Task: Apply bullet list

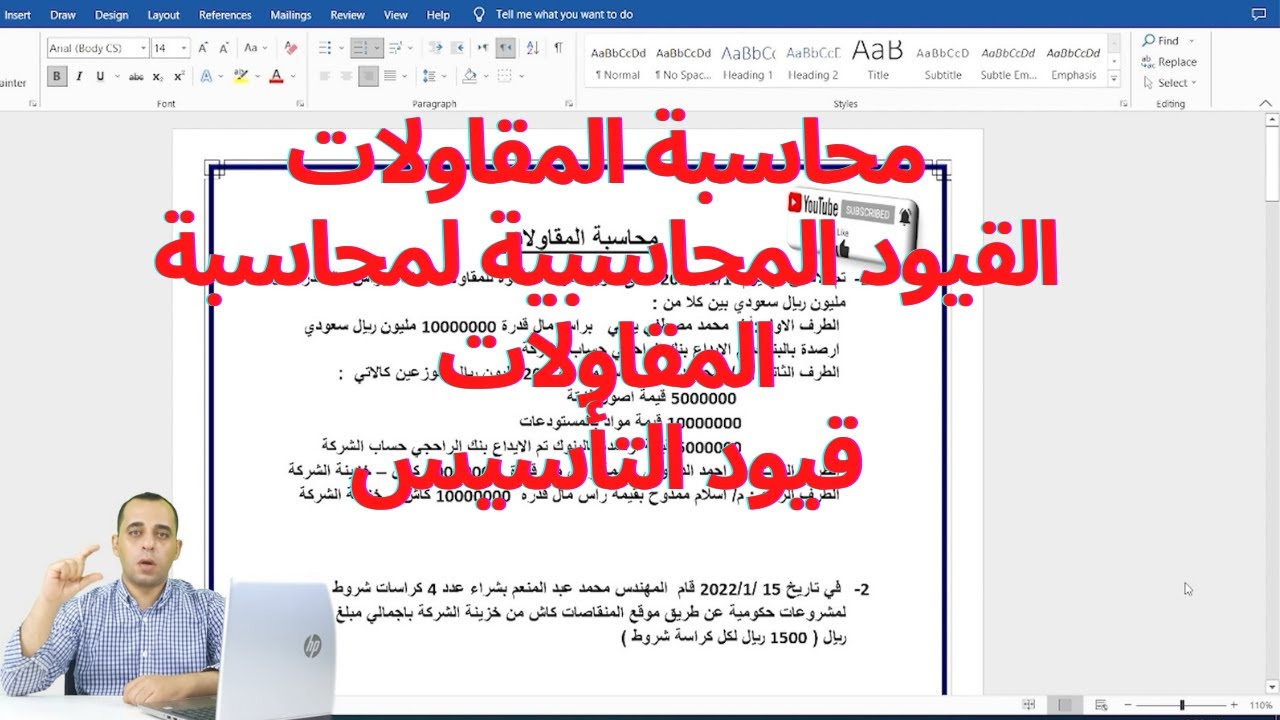Action: click(x=324, y=47)
